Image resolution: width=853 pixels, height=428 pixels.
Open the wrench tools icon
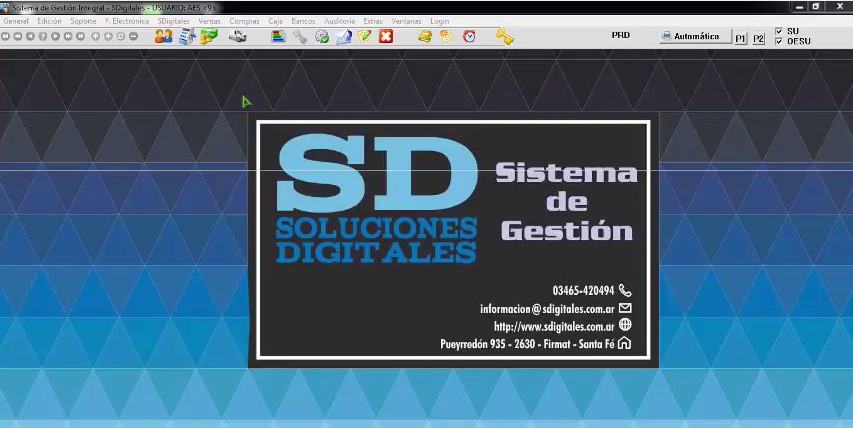300,36
